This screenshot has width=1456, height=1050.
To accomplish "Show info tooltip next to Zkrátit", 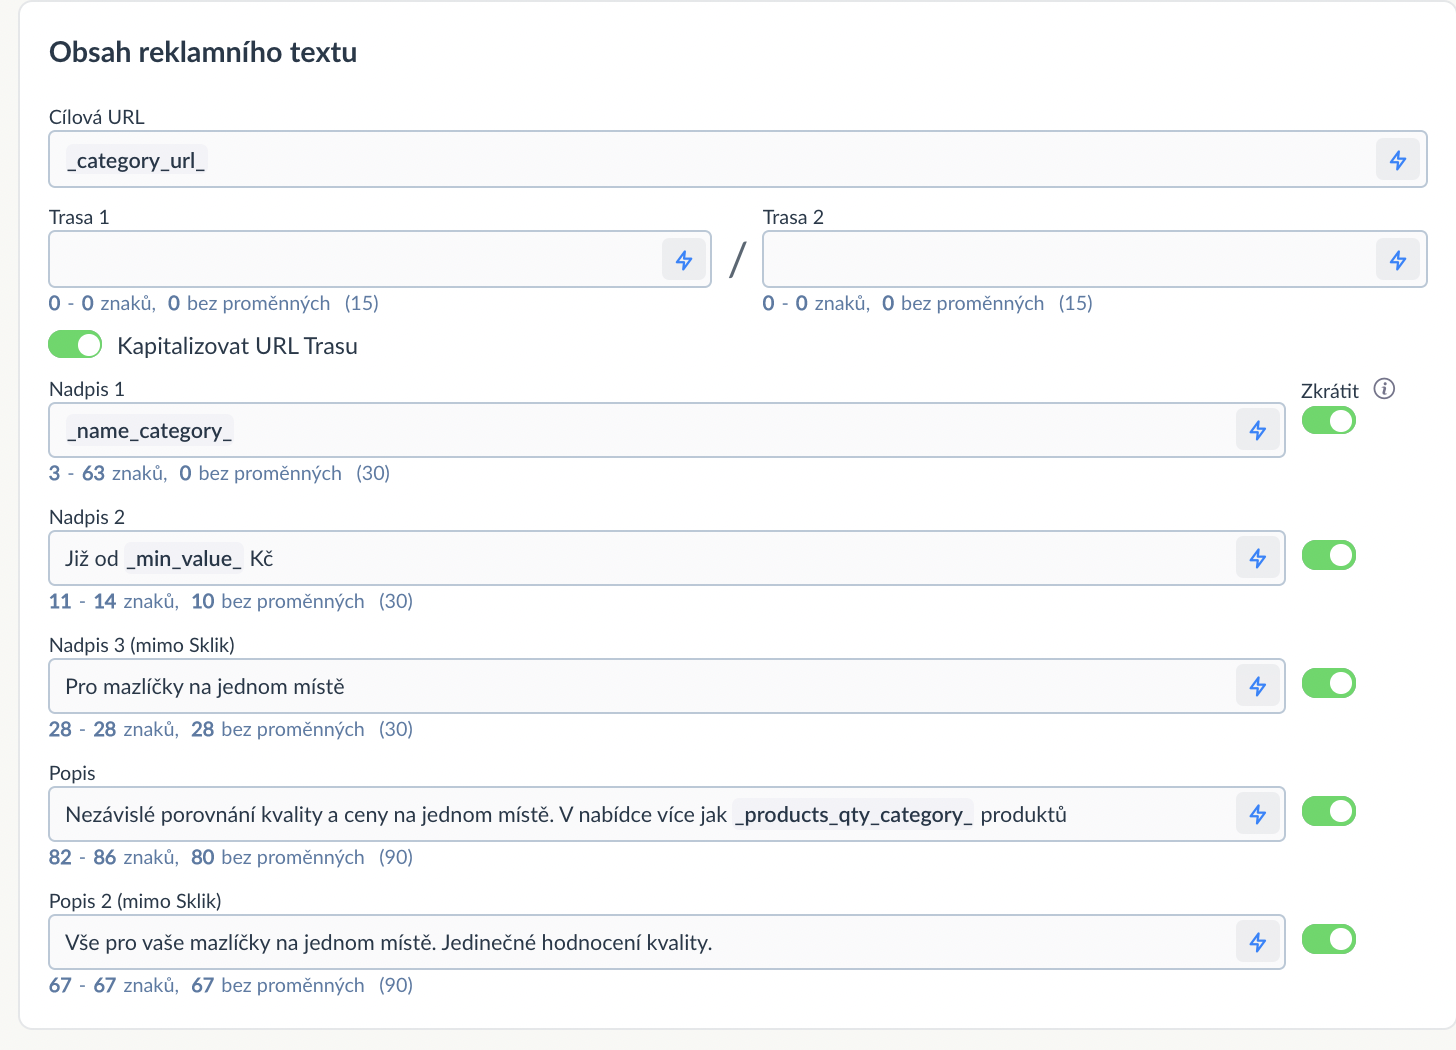I will pos(1384,389).
